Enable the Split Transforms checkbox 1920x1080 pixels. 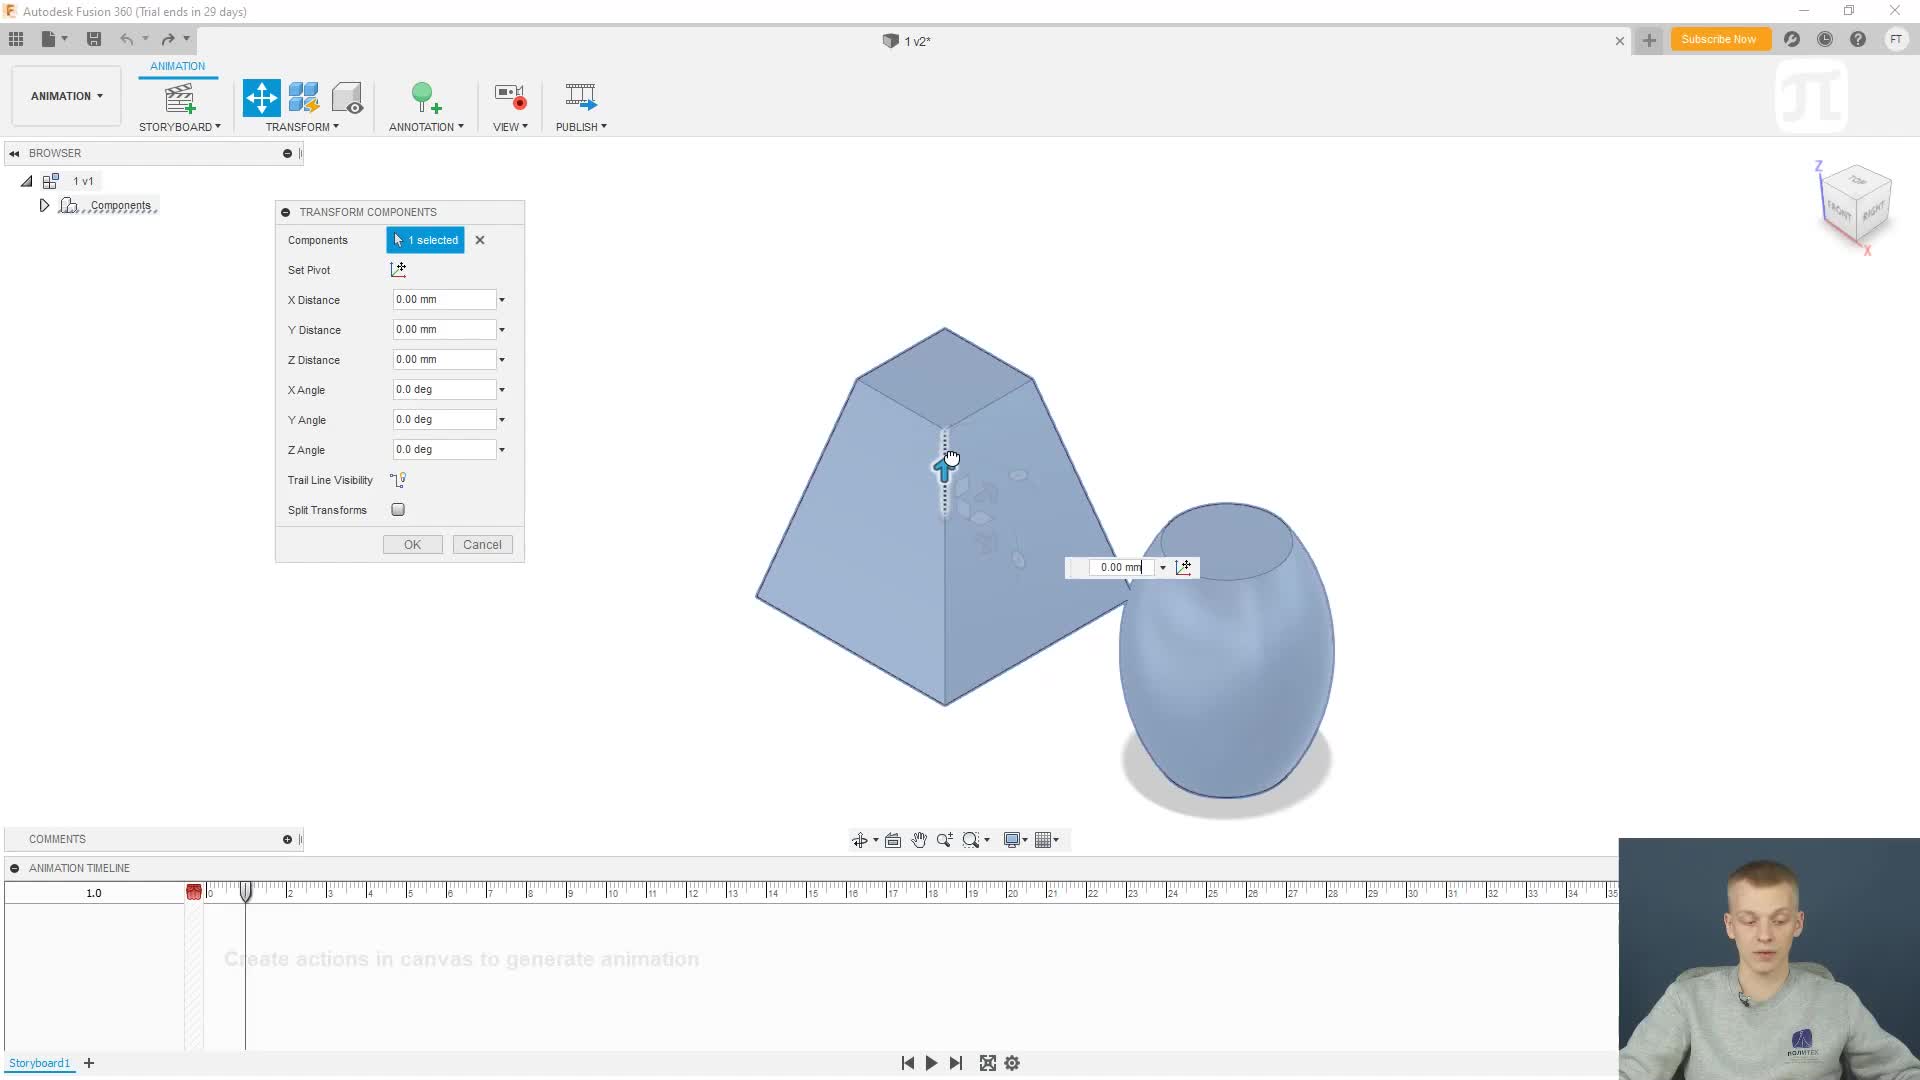pyautogui.click(x=398, y=510)
